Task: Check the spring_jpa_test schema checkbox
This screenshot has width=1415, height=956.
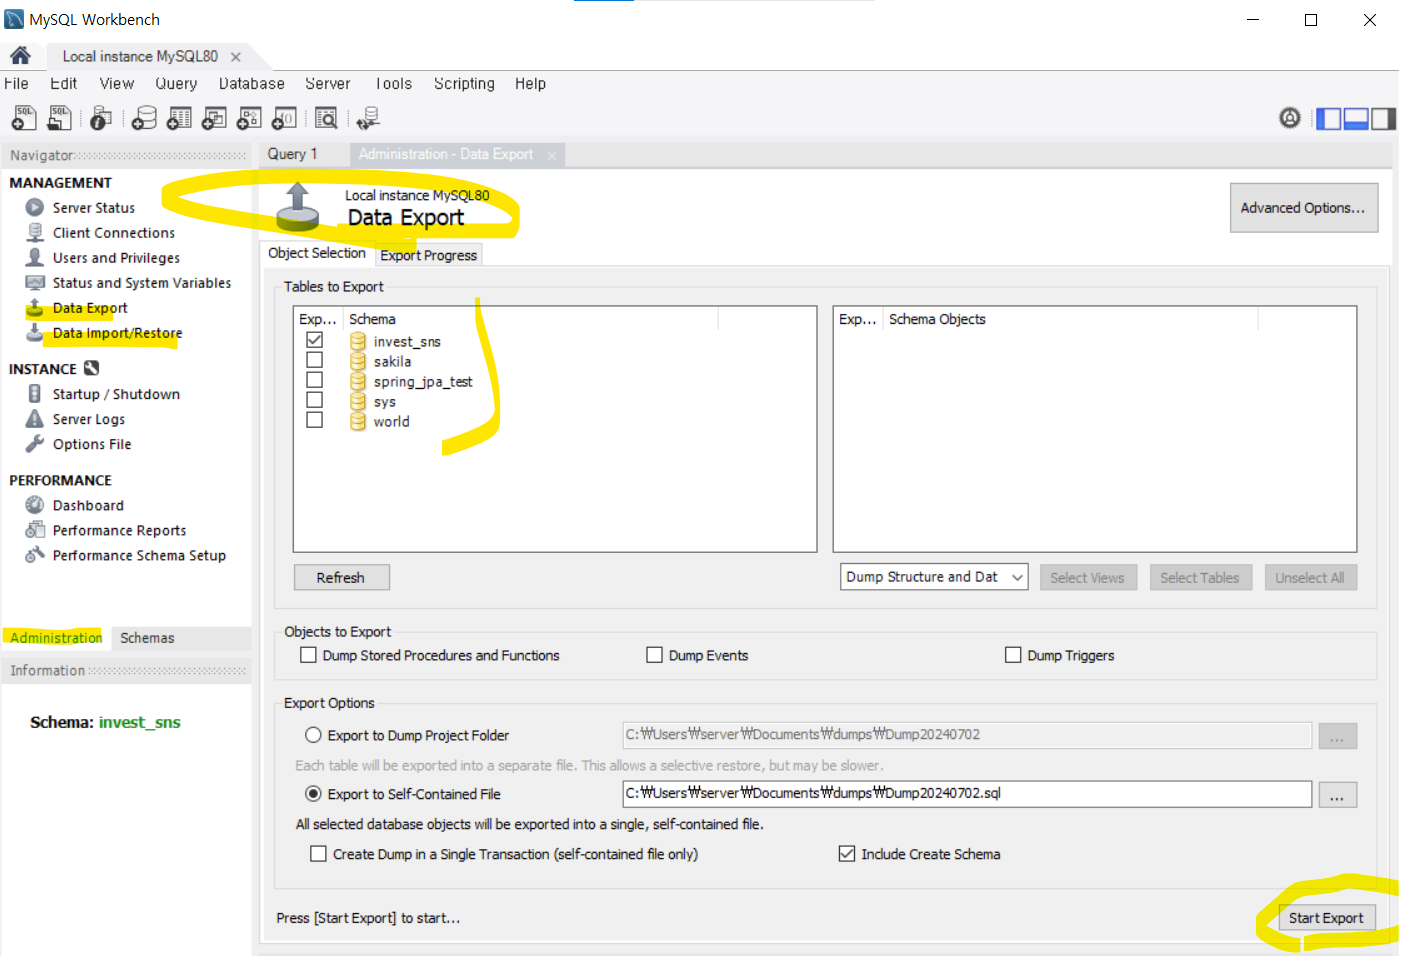Action: pyautogui.click(x=314, y=380)
